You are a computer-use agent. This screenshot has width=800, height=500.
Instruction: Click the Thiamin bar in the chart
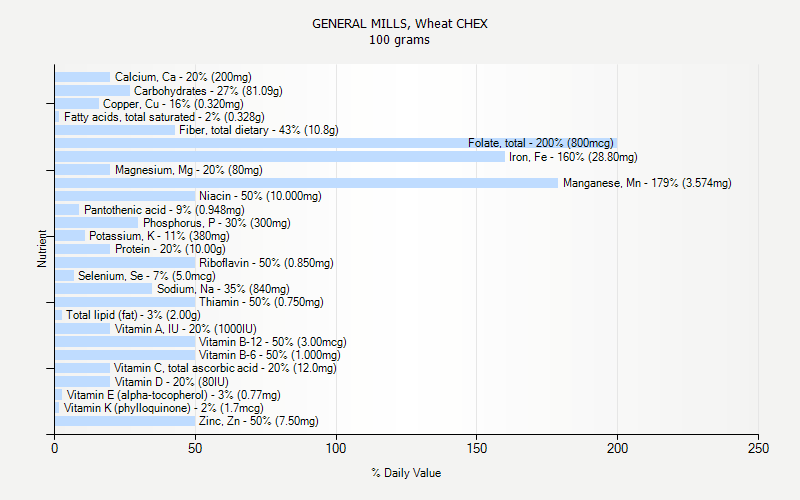(x=125, y=302)
